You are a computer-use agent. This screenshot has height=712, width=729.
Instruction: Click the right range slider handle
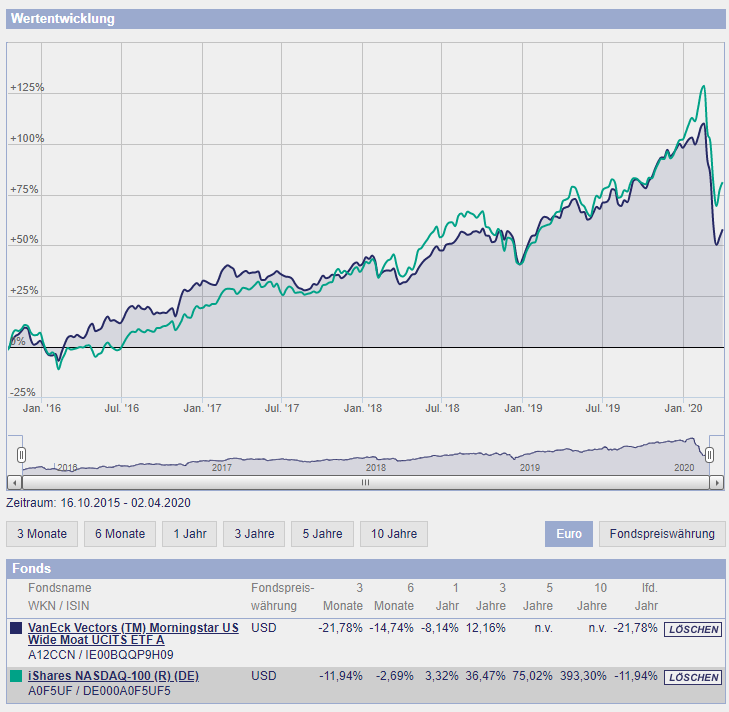[709, 455]
